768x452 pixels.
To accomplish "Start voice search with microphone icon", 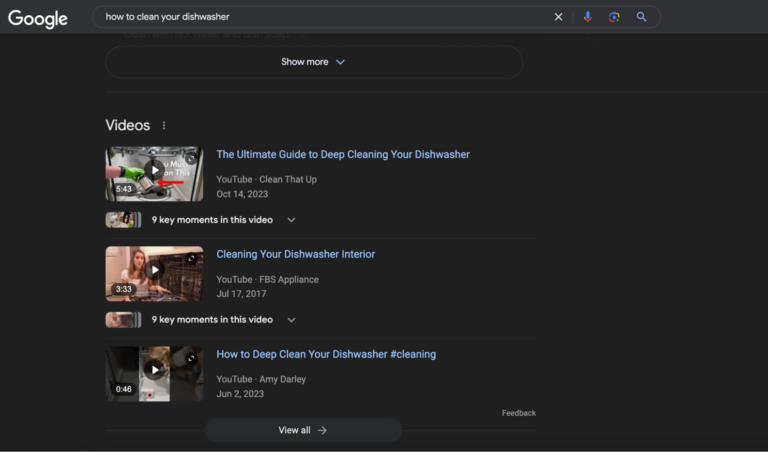I will (x=588, y=17).
